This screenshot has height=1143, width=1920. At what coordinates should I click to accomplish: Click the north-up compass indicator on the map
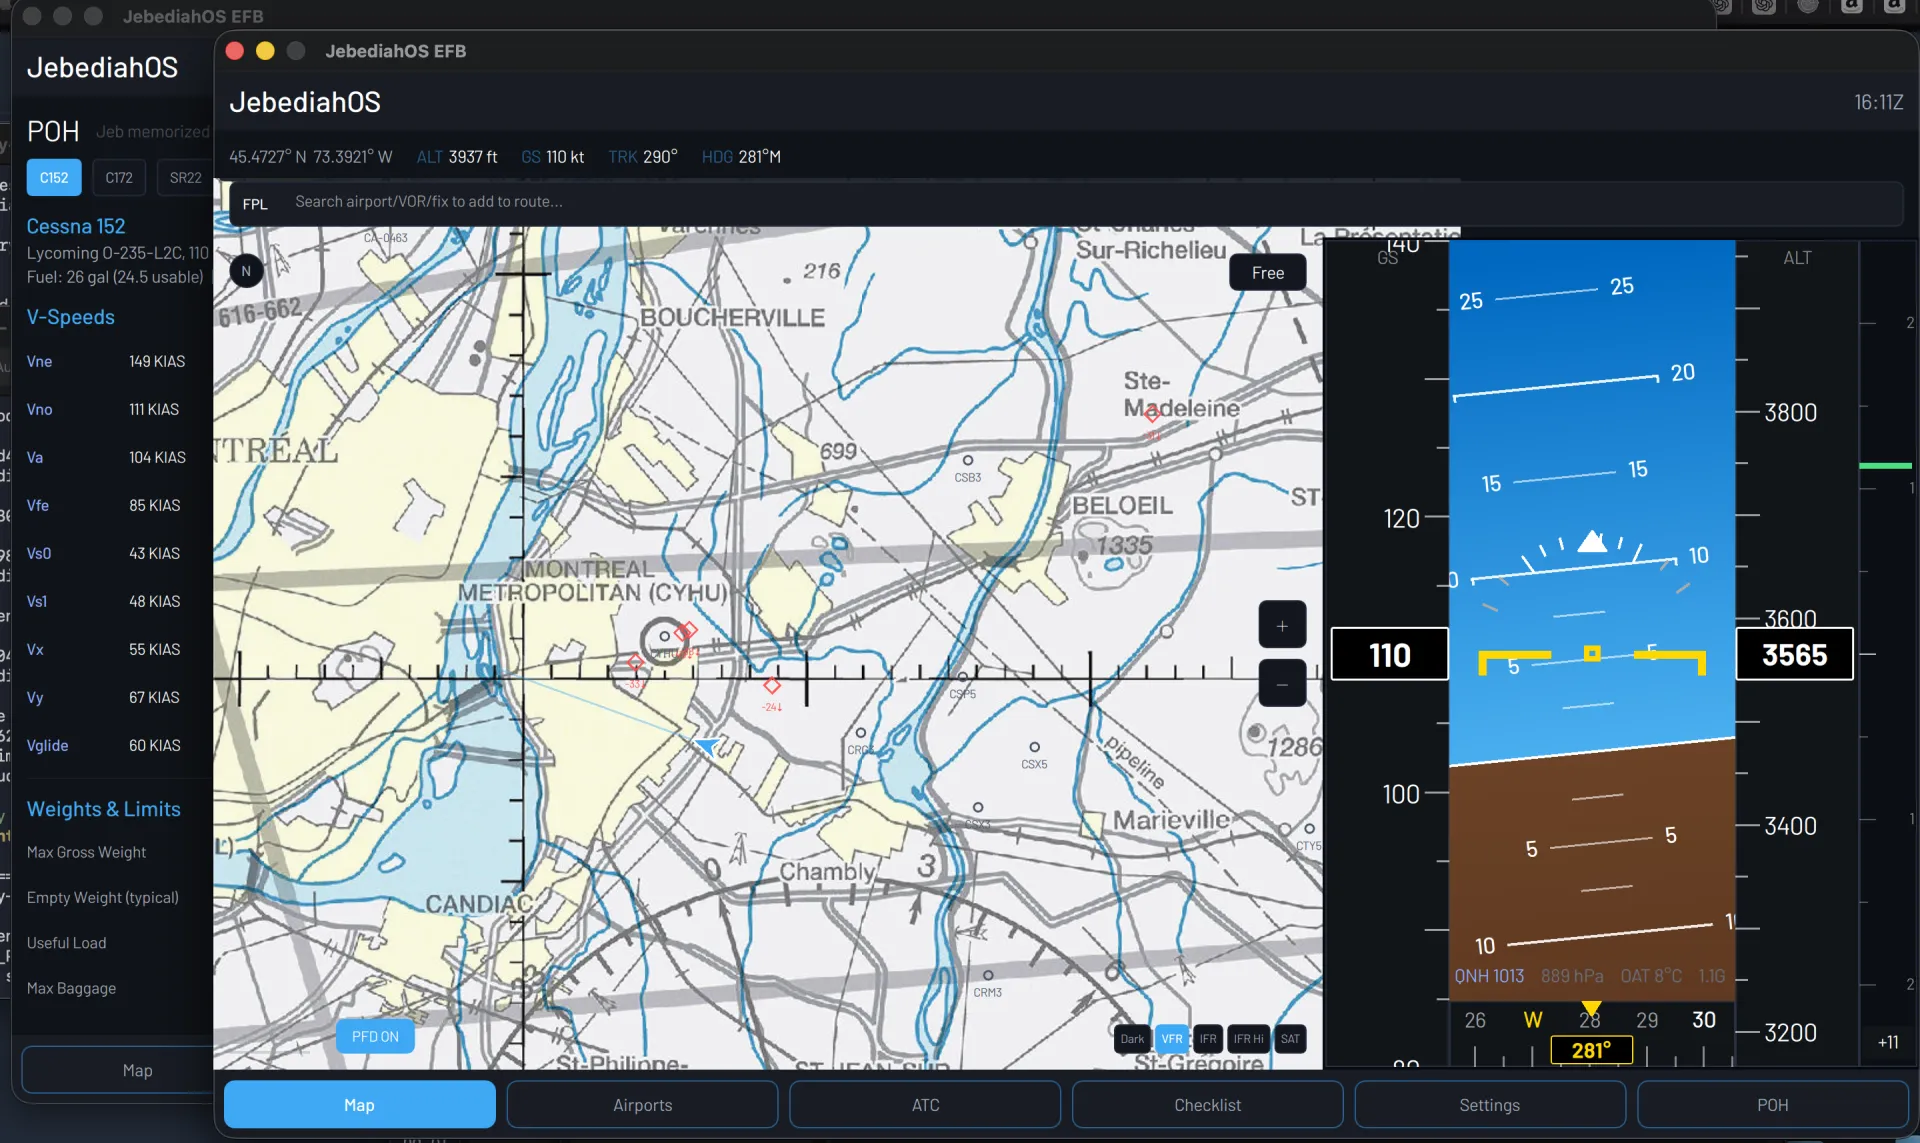coord(246,270)
